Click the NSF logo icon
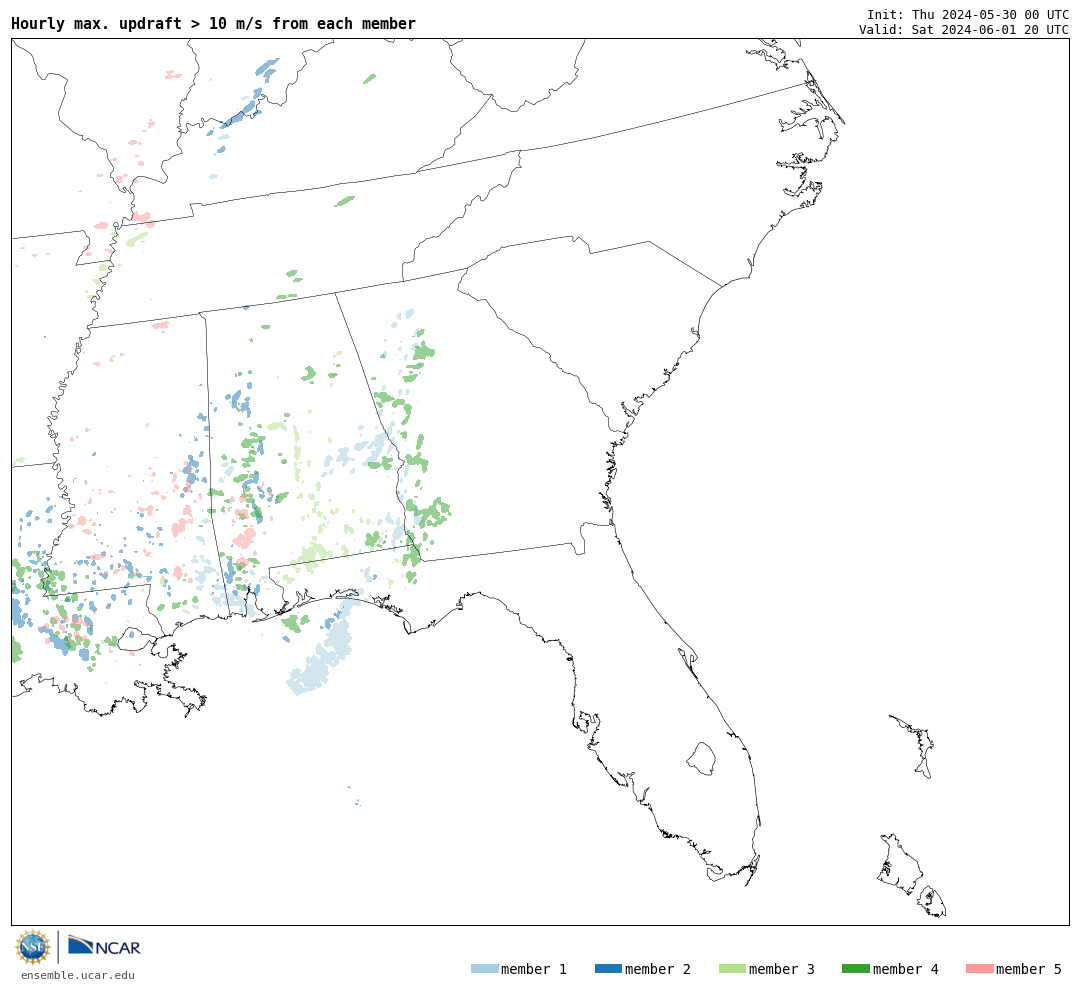This screenshot has height=988, width=1080. pyautogui.click(x=32, y=947)
